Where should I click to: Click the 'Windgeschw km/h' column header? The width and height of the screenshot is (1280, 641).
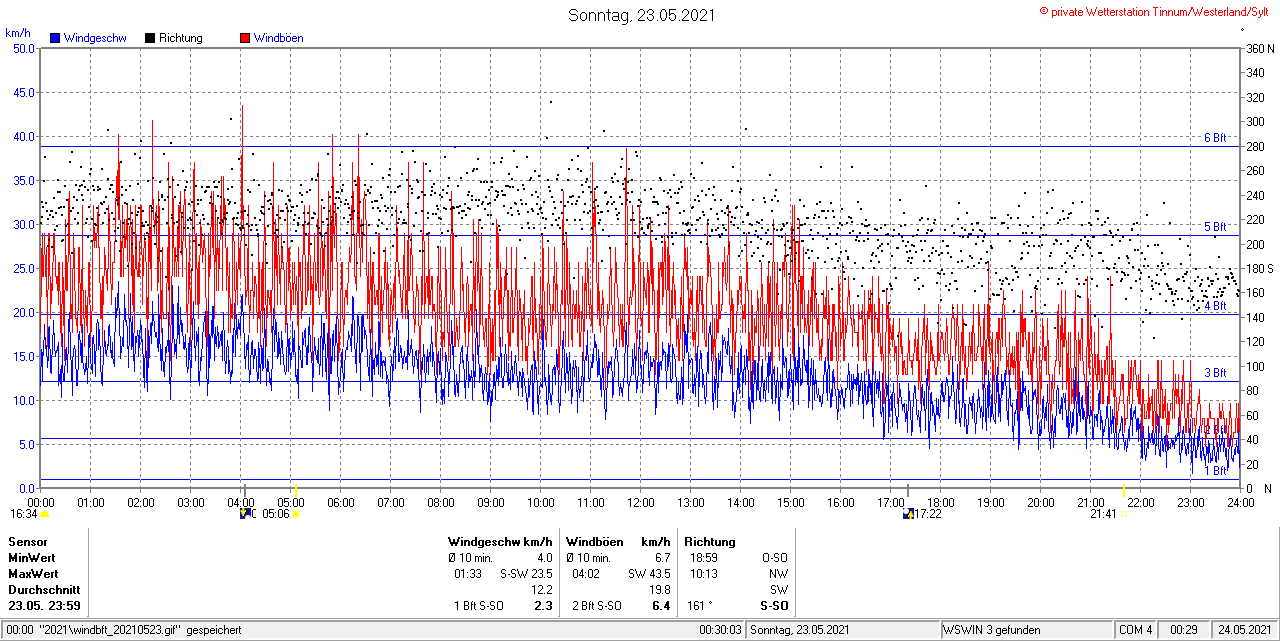tap(500, 541)
